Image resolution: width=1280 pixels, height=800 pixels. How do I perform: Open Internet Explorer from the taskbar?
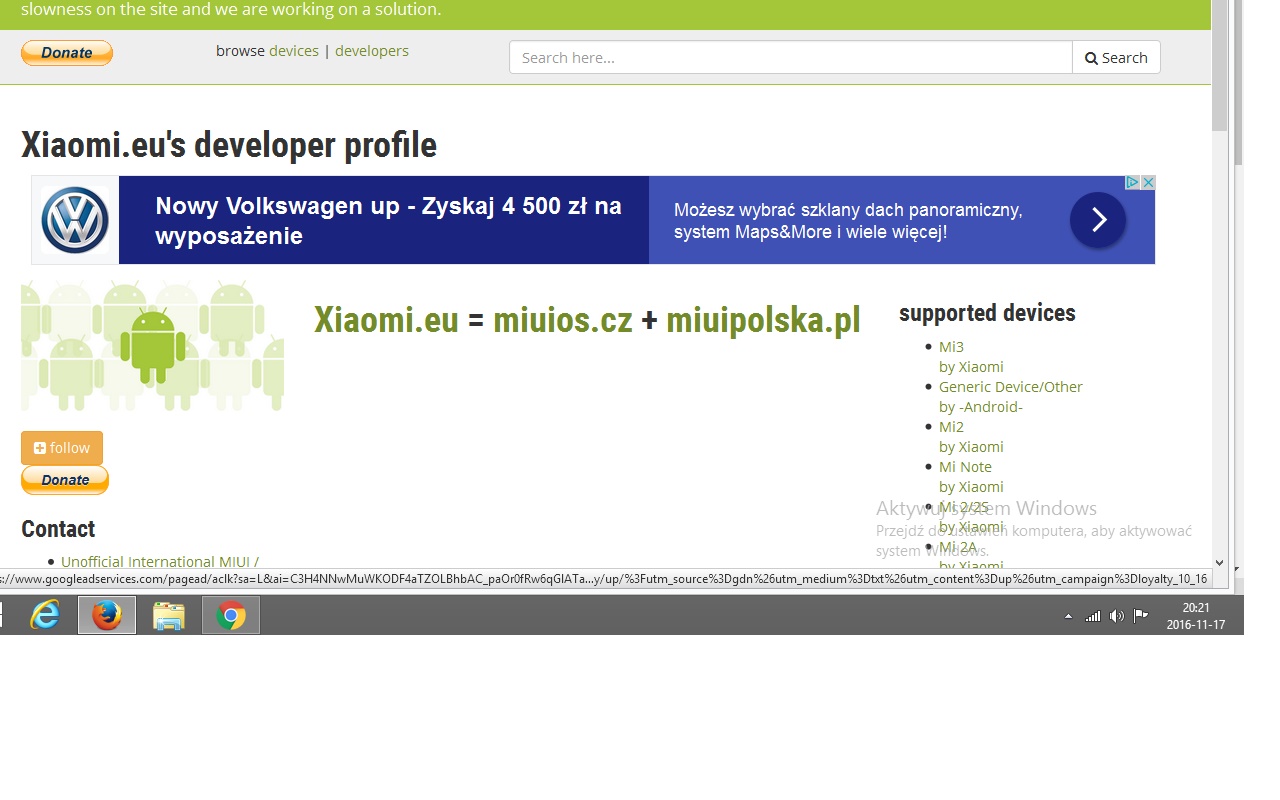click(x=45, y=615)
